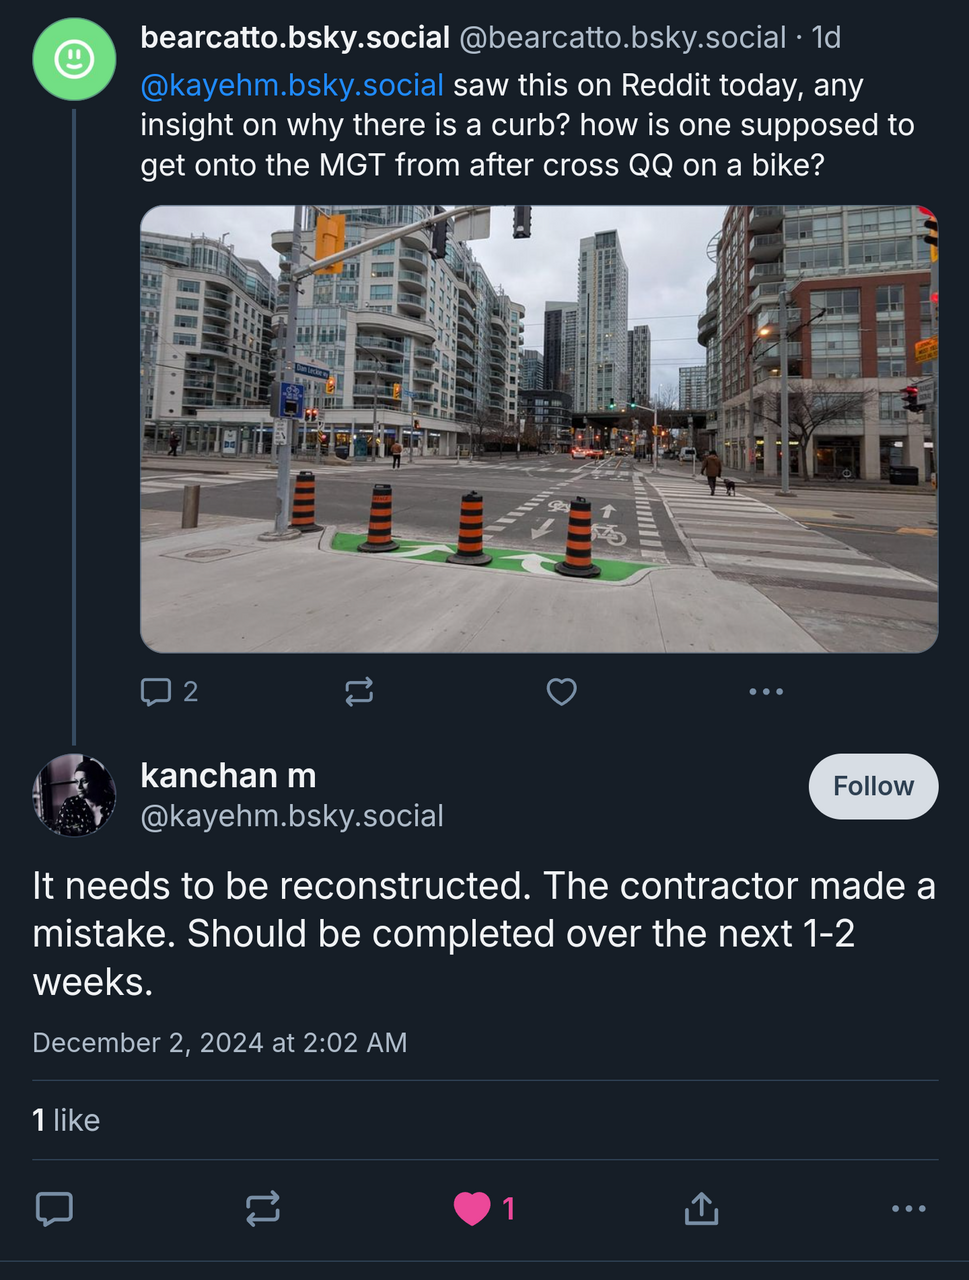Screen dimensions: 969x1280
Task: Open the more options on bearcatto's post
Action: tap(766, 691)
